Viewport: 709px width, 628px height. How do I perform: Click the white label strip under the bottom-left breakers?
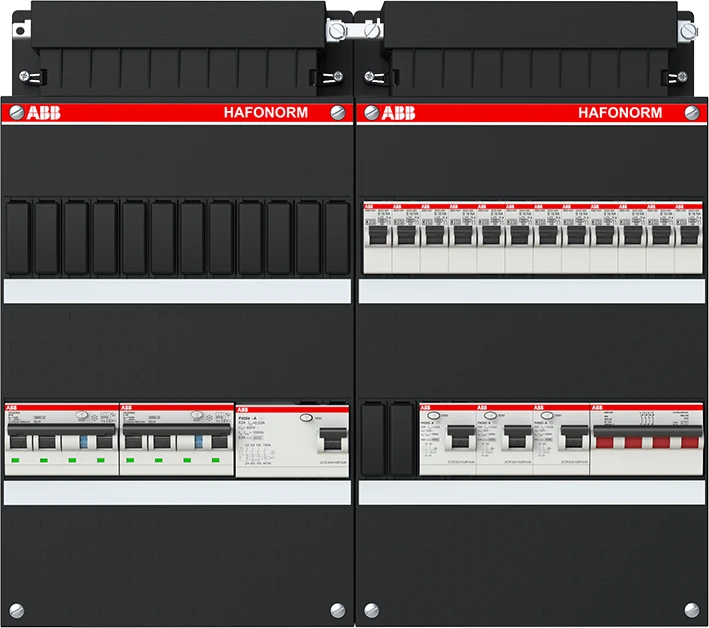click(x=177, y=492)
